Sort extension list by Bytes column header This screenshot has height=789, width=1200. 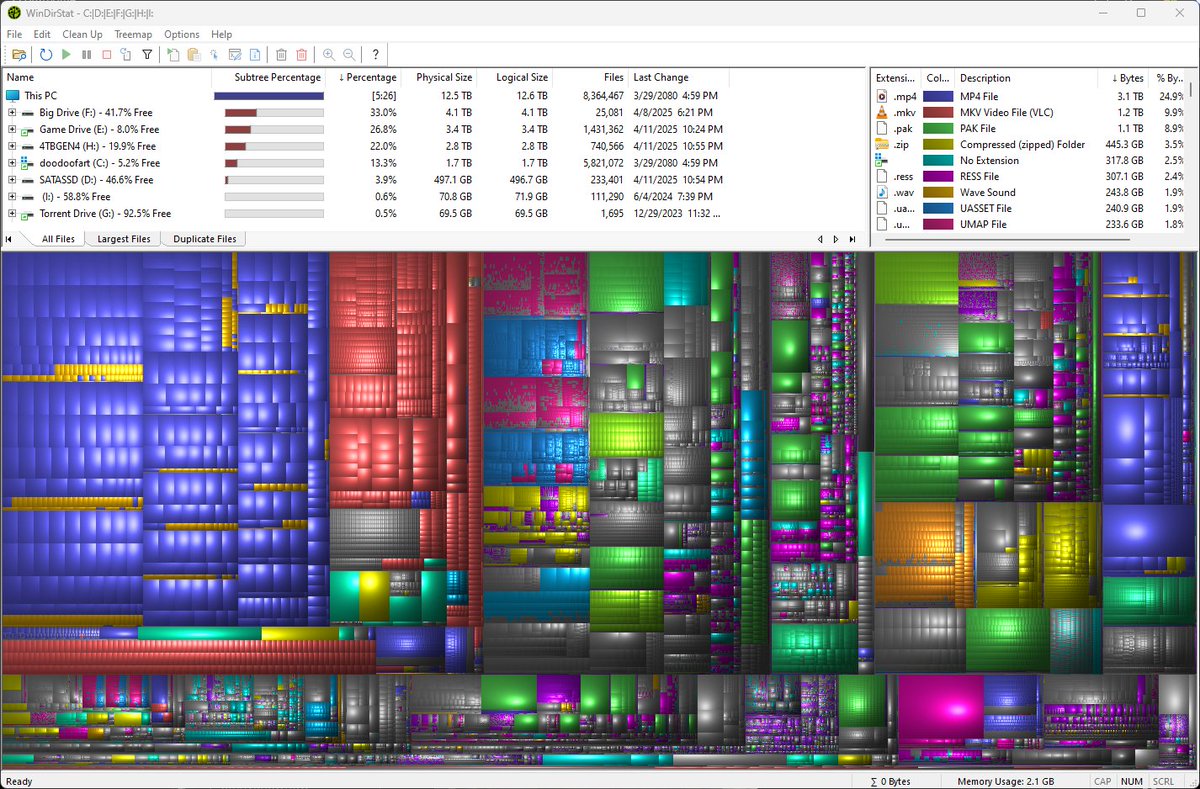click(x=1122, y=78)
